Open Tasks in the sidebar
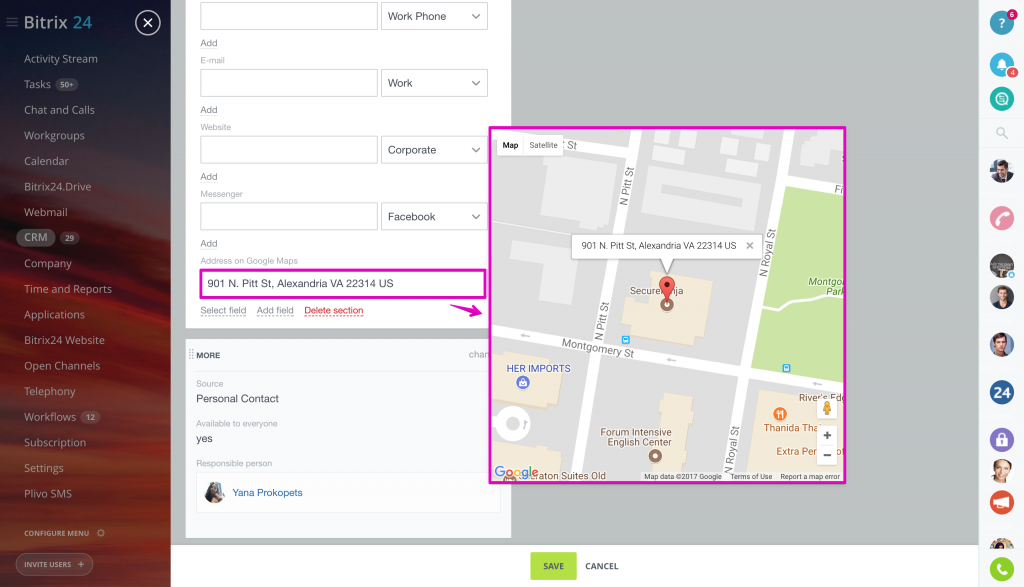The height and width of the screenshot is (587, 1024). point(37,84)
